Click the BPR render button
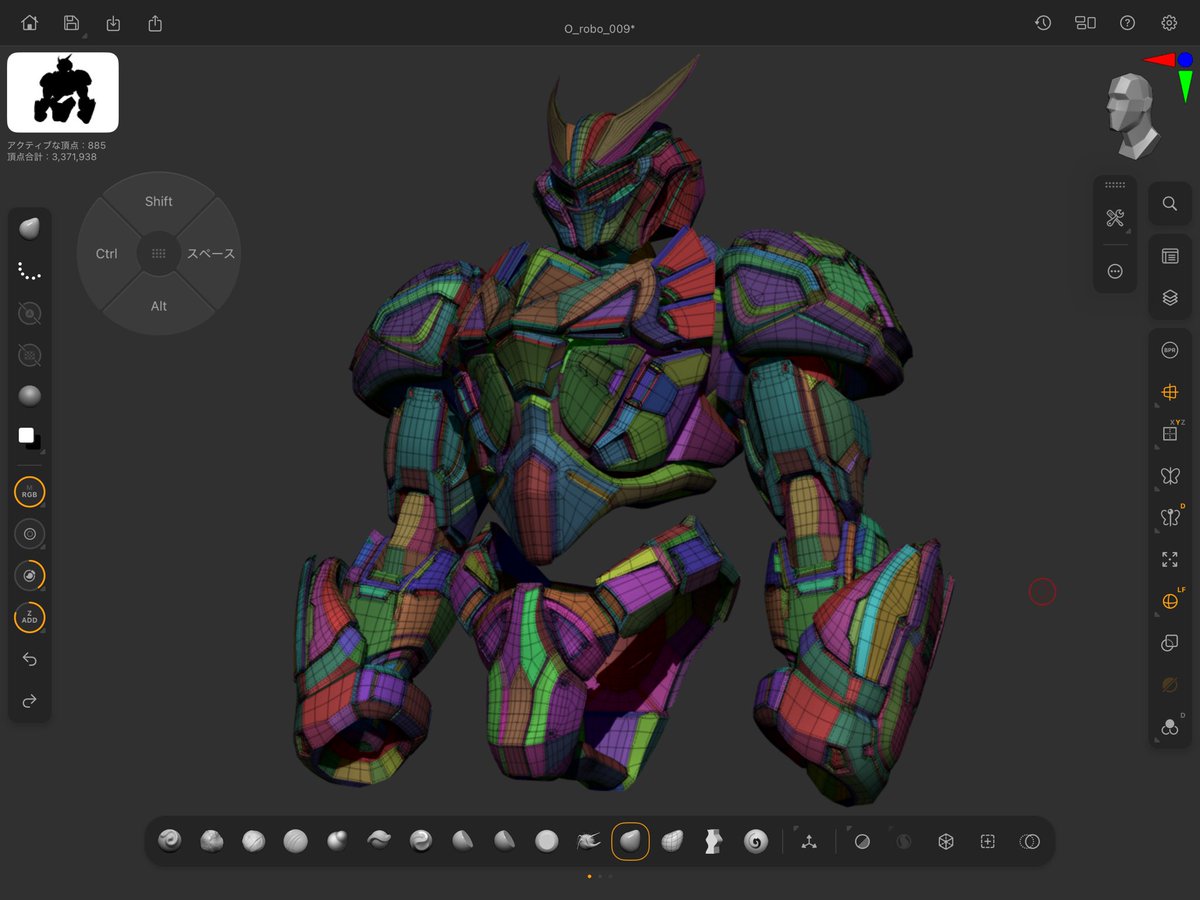This screenshot has height=900, width=1200. 1169,351
